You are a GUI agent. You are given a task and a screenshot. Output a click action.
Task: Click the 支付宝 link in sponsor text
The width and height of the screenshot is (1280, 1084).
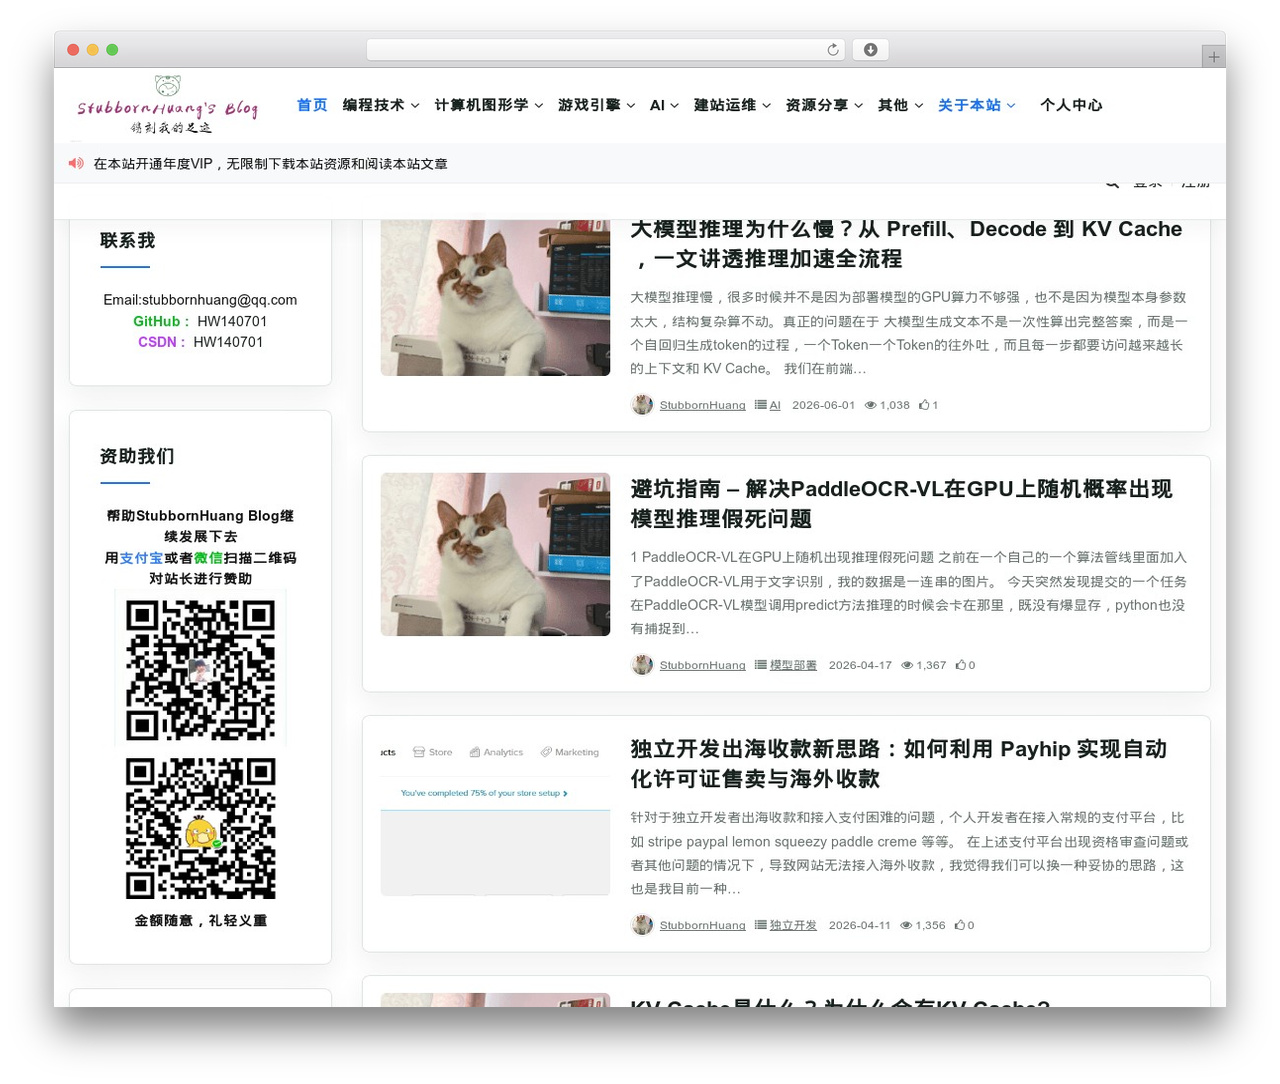tap(141, 558)
